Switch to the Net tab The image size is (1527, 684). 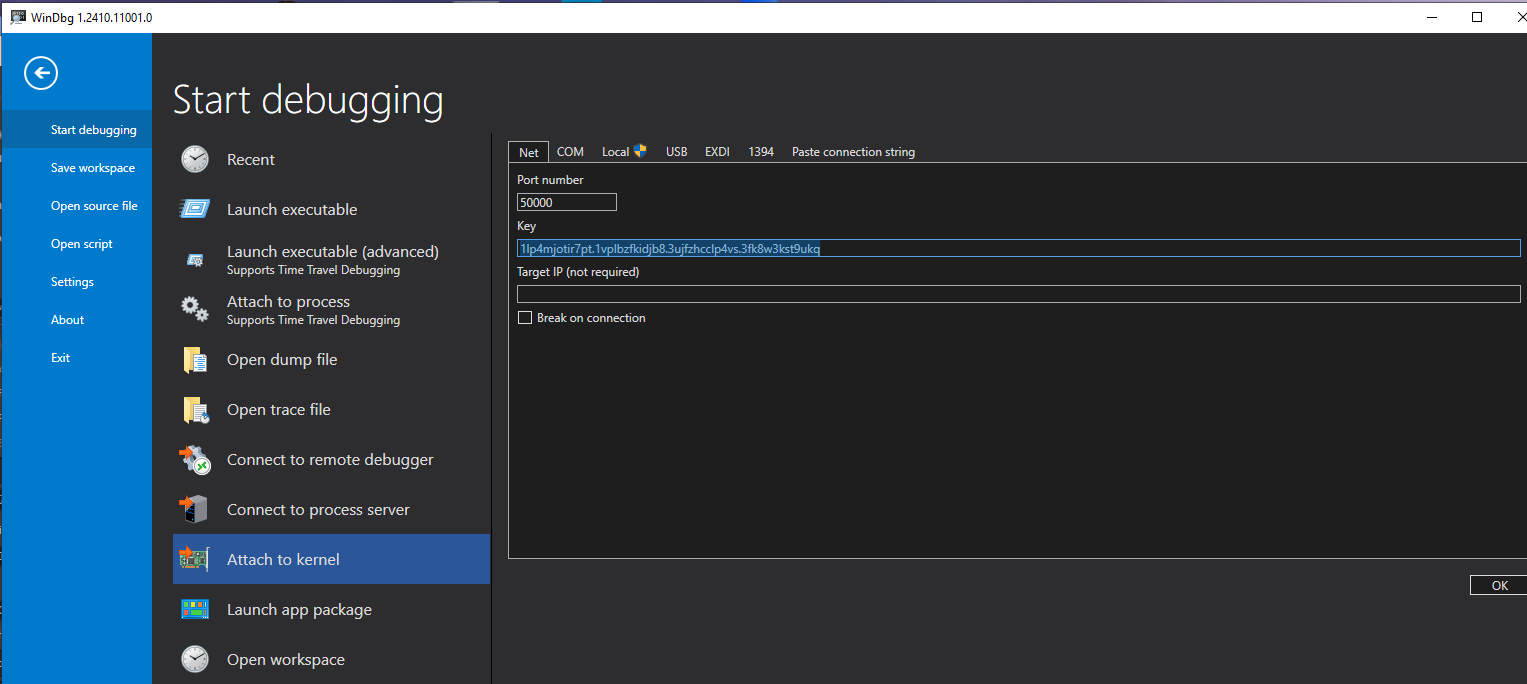pos(528,152)
